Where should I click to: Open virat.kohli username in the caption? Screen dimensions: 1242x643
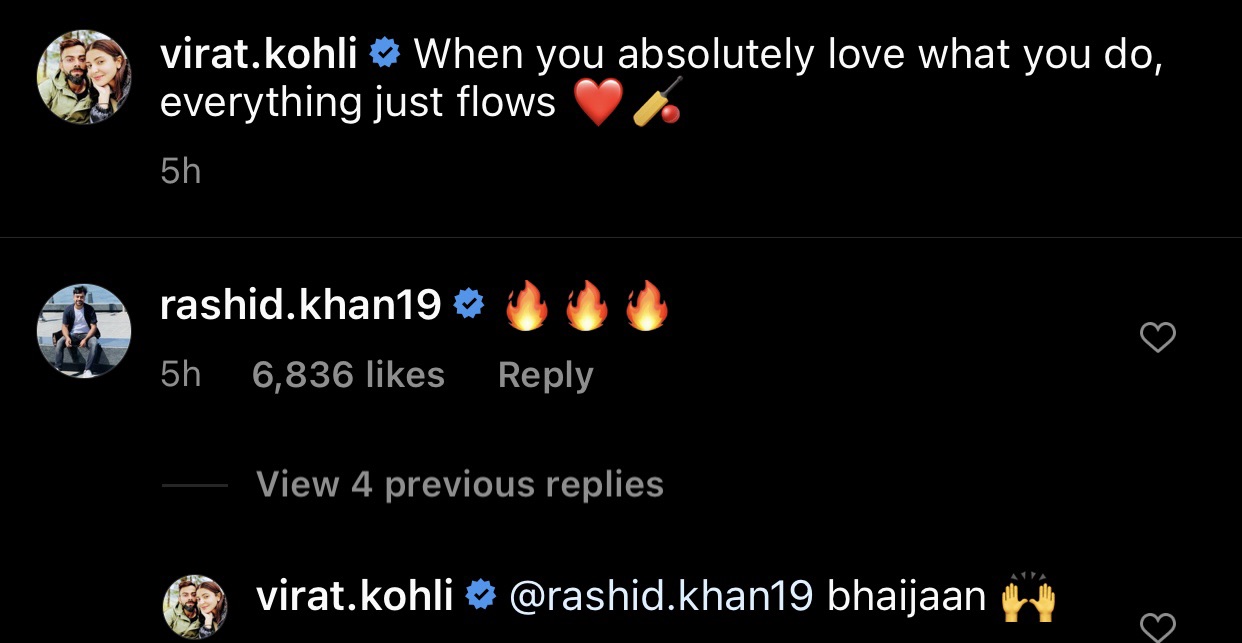(258, 55)
